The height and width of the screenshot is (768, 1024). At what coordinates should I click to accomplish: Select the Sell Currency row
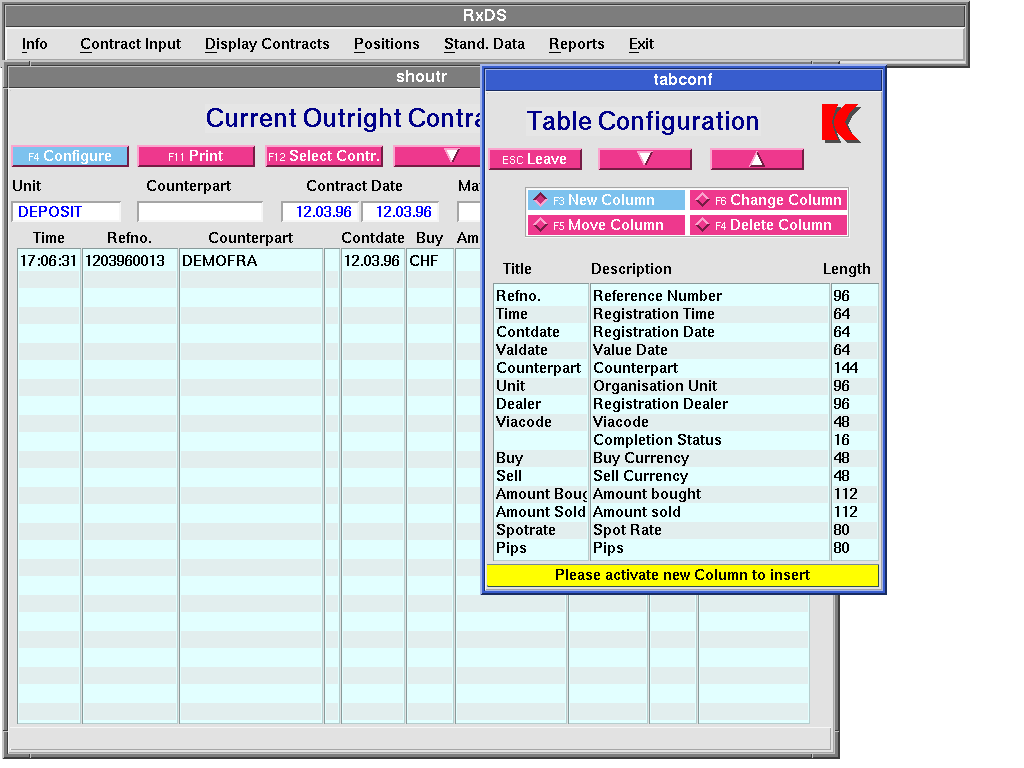click(686, 475)
